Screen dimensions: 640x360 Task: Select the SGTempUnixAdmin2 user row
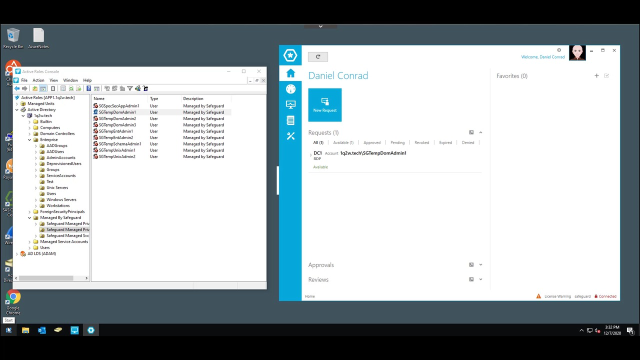[162, 156]
